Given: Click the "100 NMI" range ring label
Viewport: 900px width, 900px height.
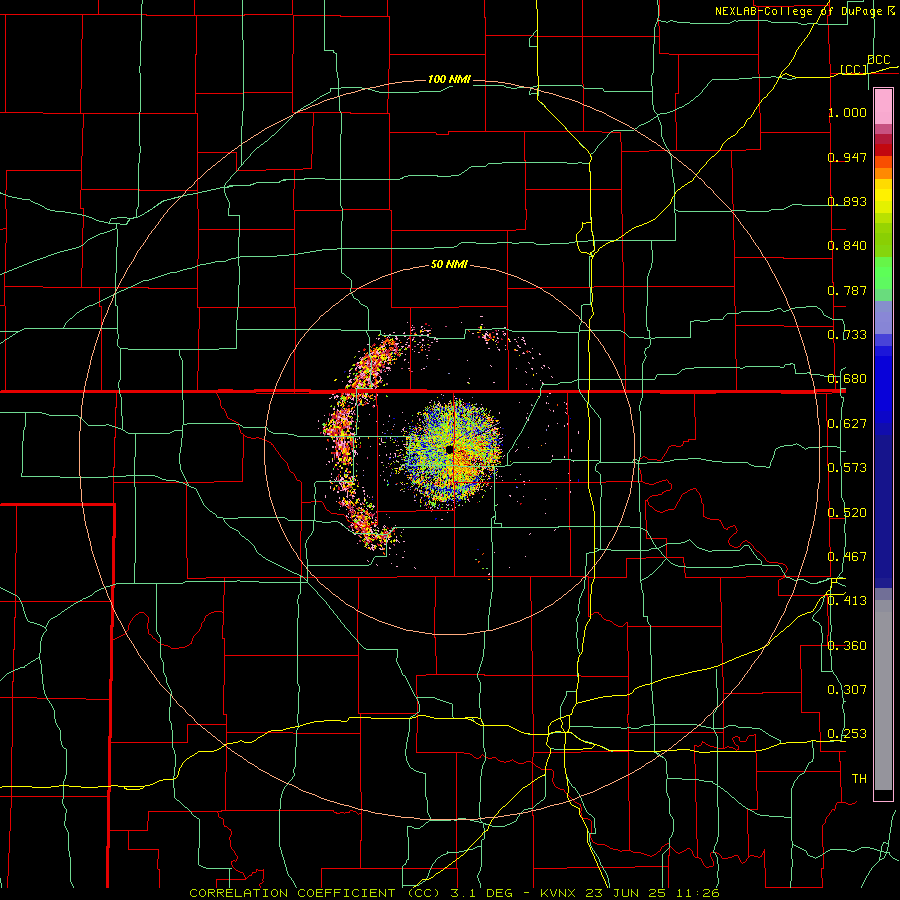Looking at the screenshot, I should coord(449,79).
